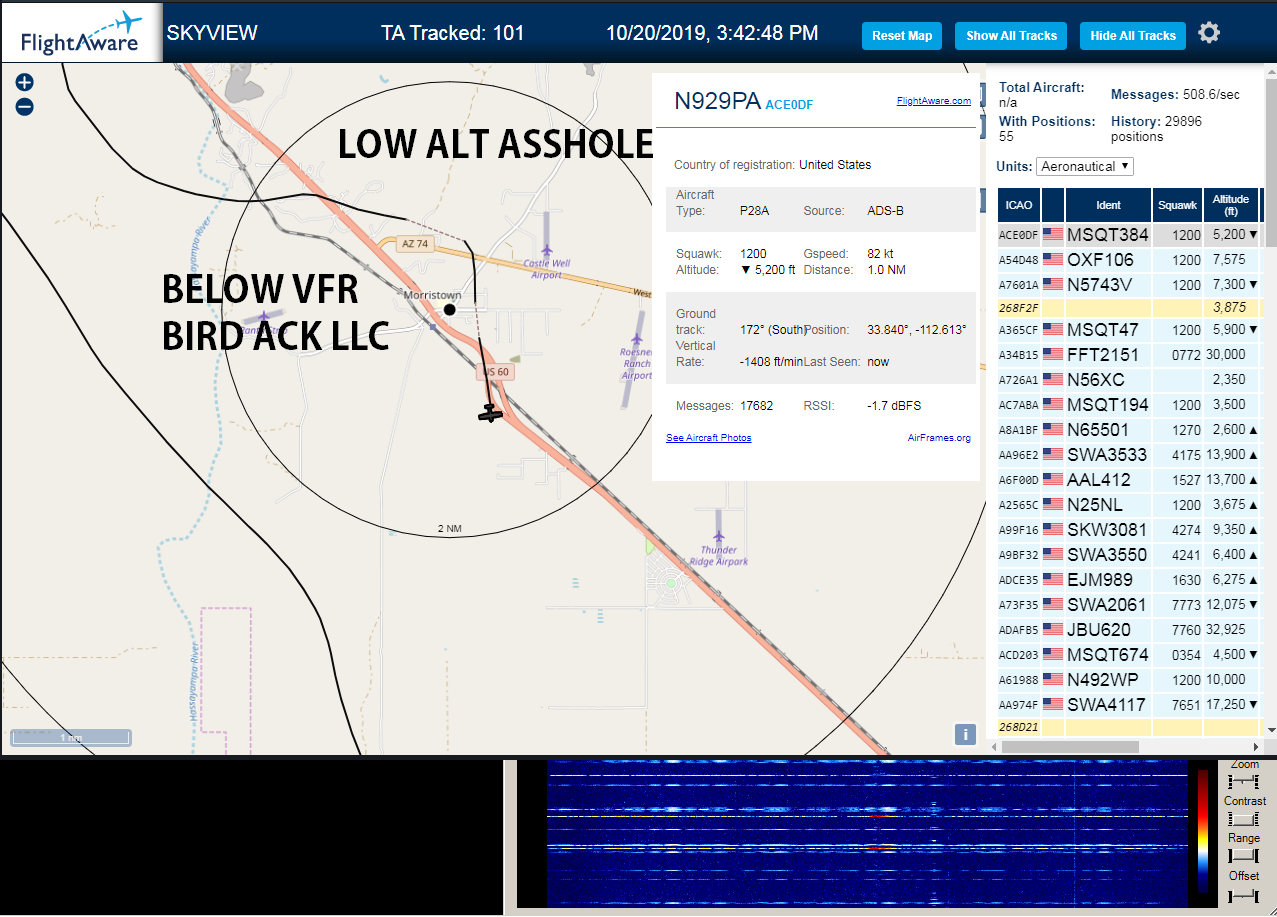This screenshot has width=1277, height=917.
Task: Click the Hide All Tracks button
Action: [1133, 36]
